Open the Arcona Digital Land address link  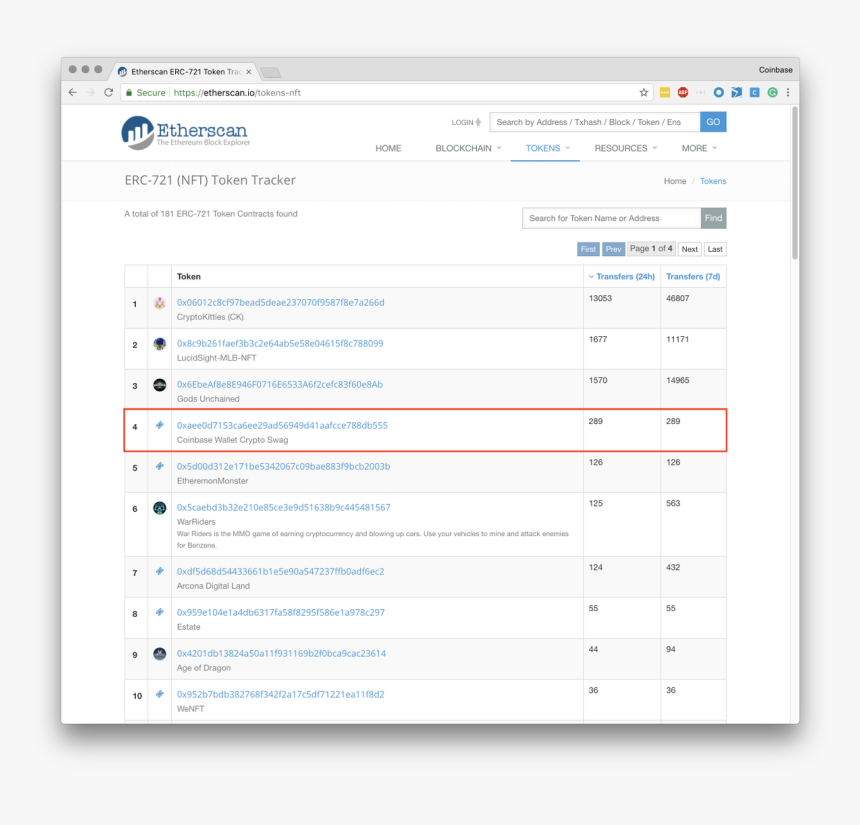coord(280,572)
